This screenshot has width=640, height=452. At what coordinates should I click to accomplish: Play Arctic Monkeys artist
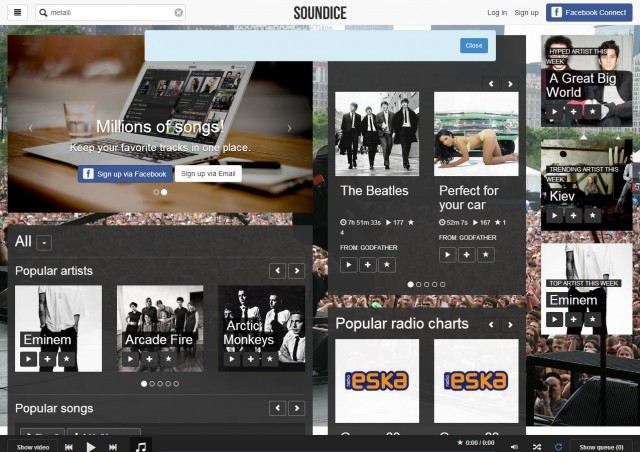point(232,359)
